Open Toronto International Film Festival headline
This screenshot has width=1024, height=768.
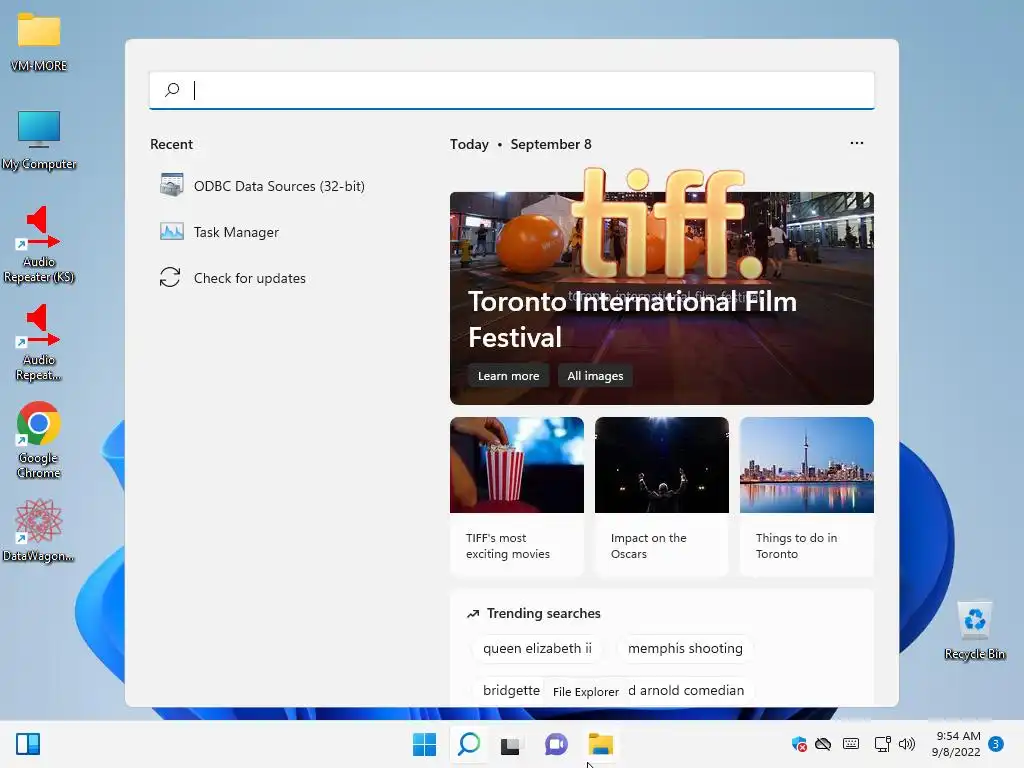(x=632, y=319)
